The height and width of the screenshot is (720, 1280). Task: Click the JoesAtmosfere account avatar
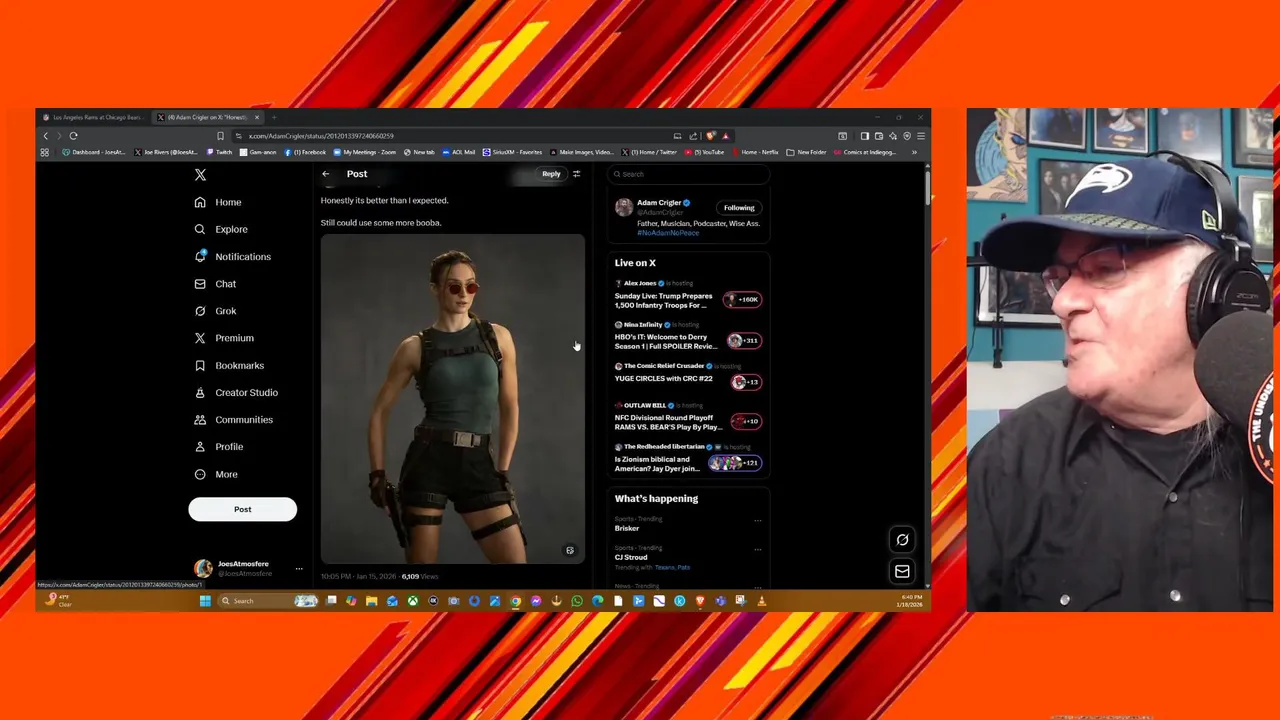tap(203, 569)
